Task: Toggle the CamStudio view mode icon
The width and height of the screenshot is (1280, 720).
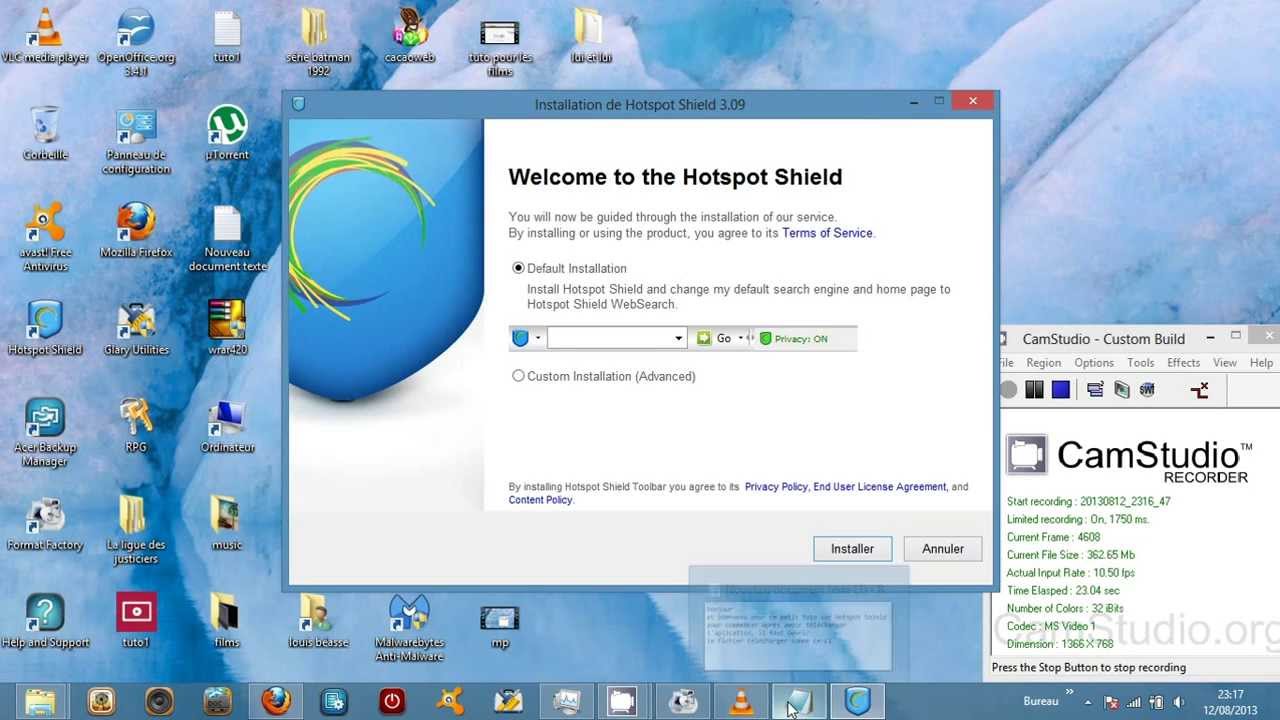Action: (1095, 390)
